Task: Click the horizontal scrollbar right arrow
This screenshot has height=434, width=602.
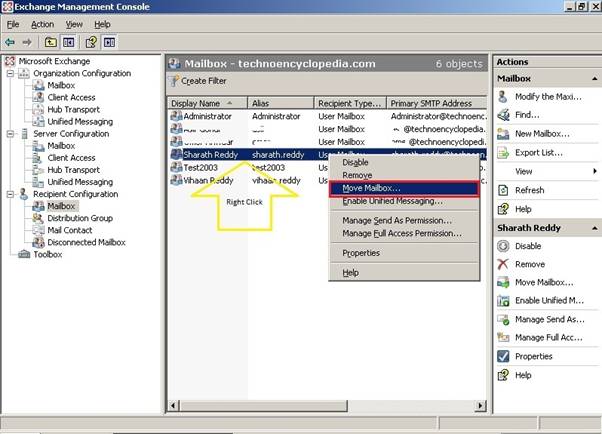Action: coord(480,406)
